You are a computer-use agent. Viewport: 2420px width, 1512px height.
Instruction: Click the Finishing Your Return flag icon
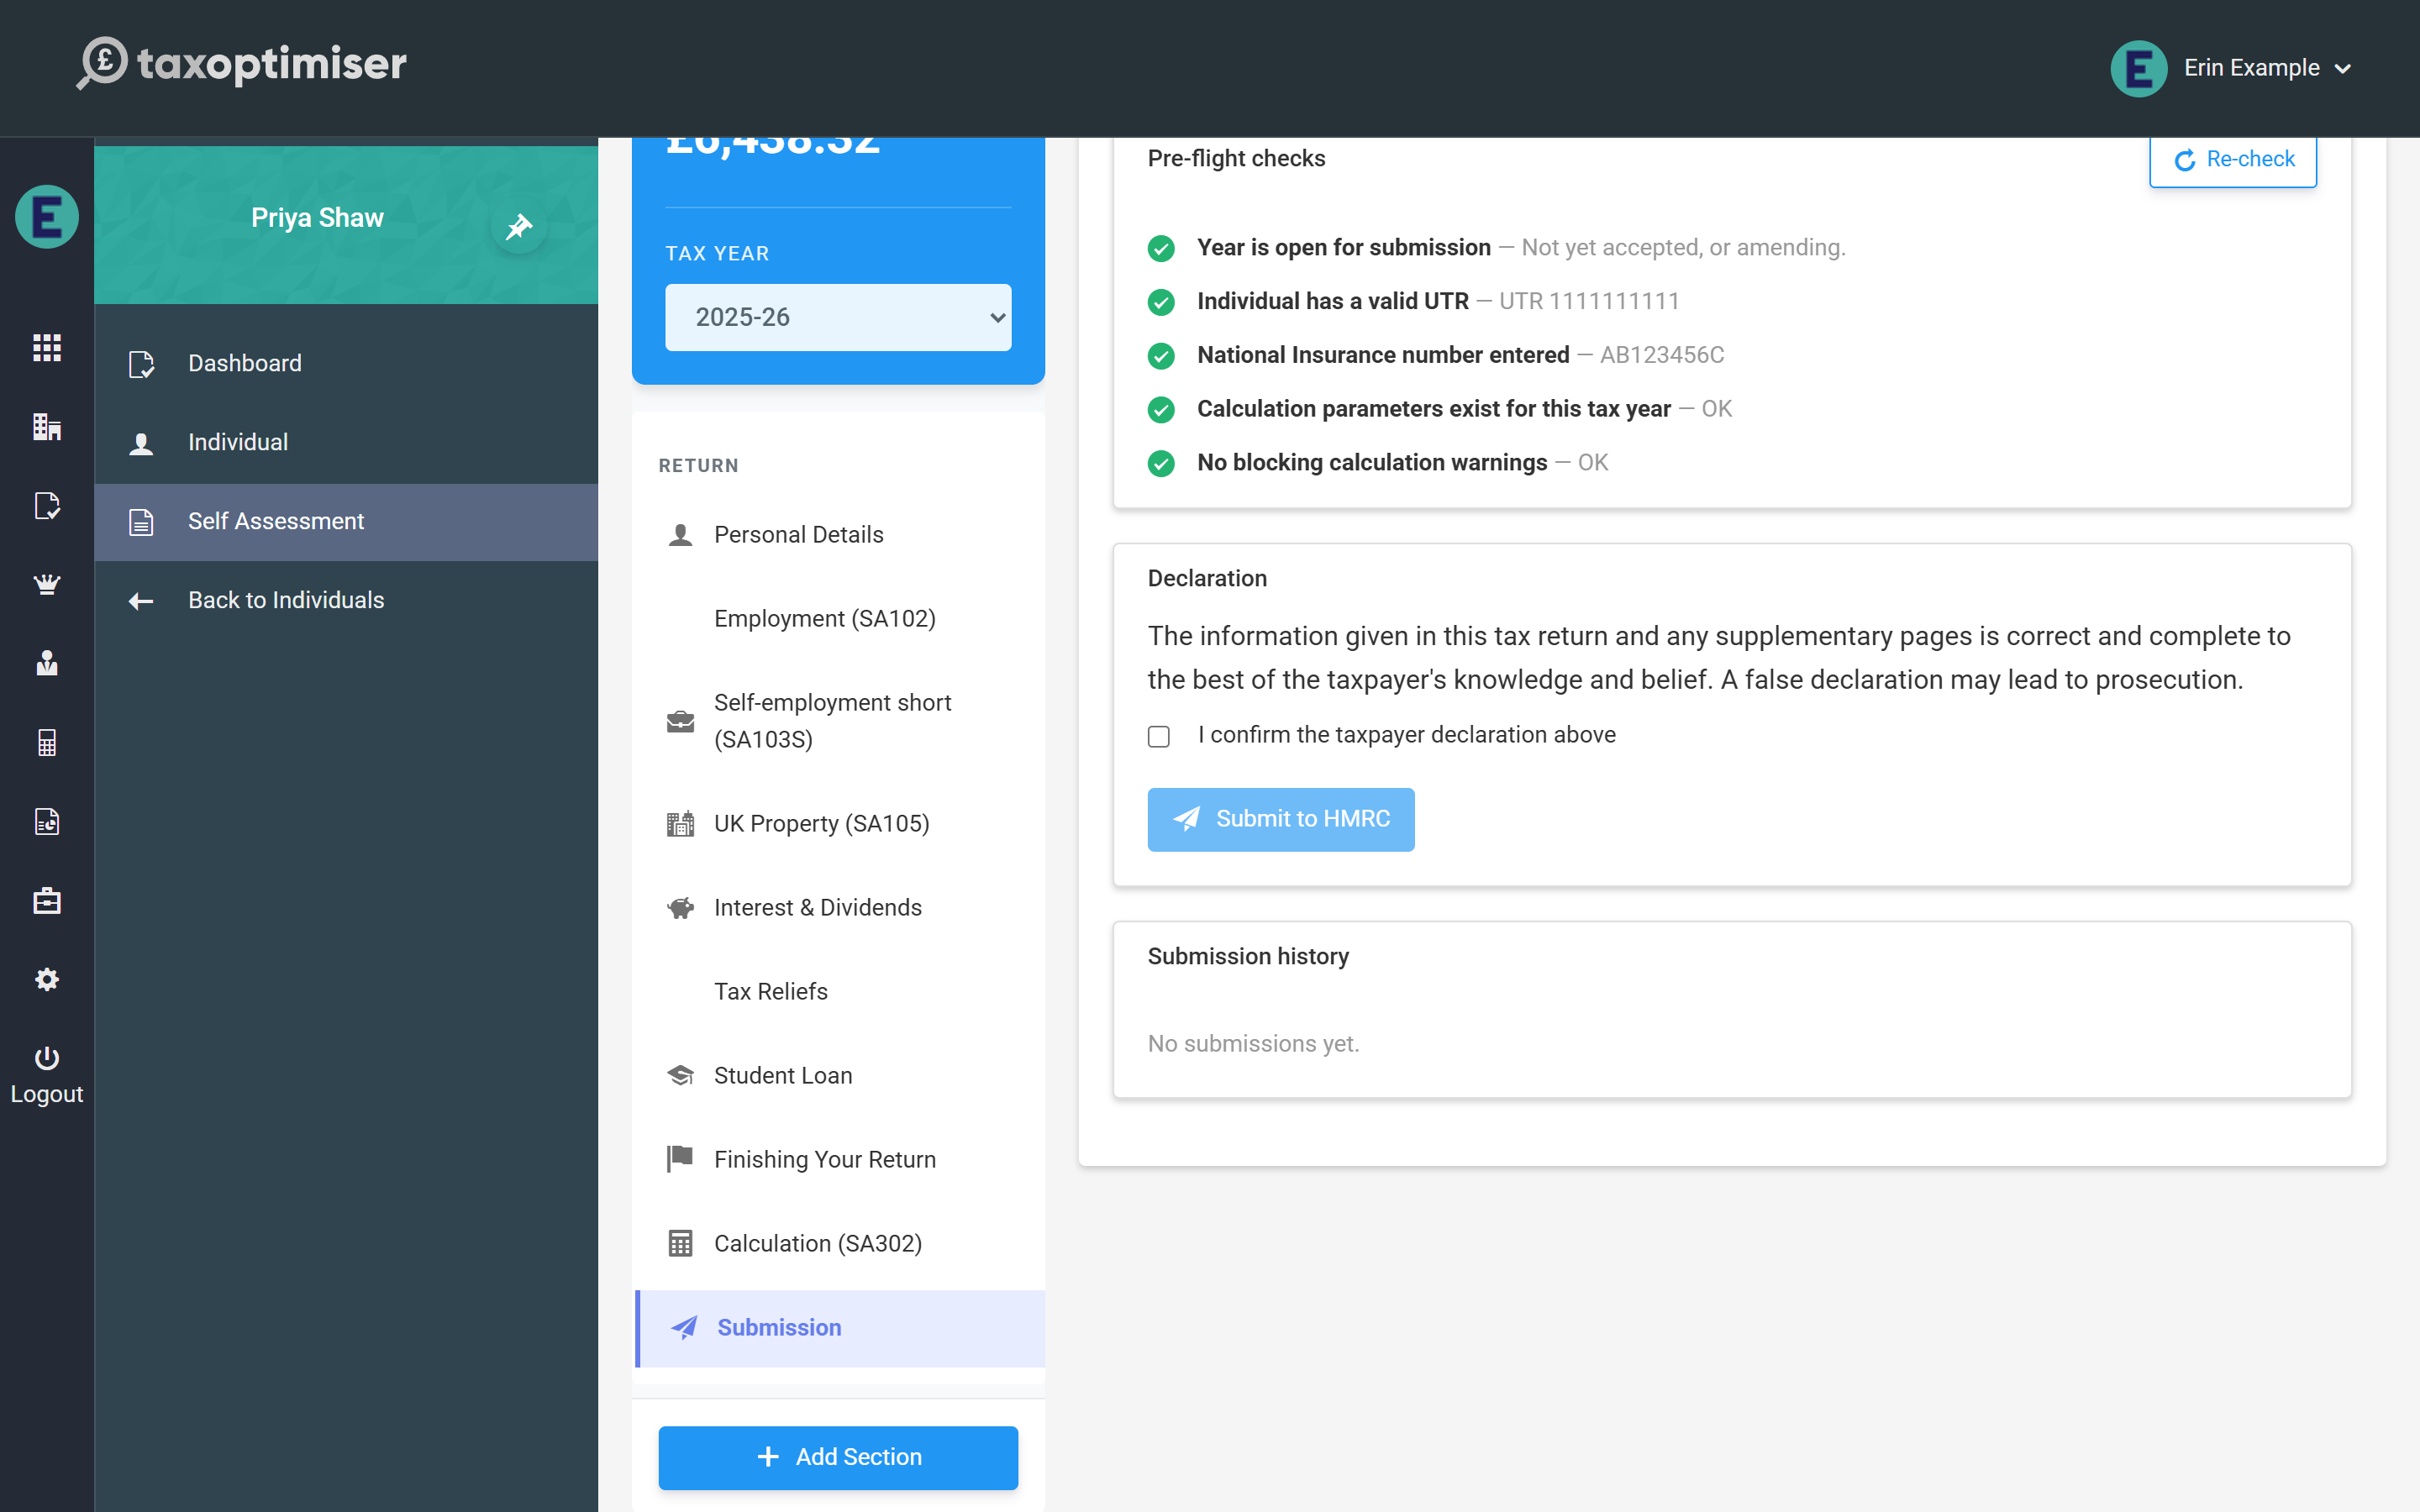click(680, 1159)
